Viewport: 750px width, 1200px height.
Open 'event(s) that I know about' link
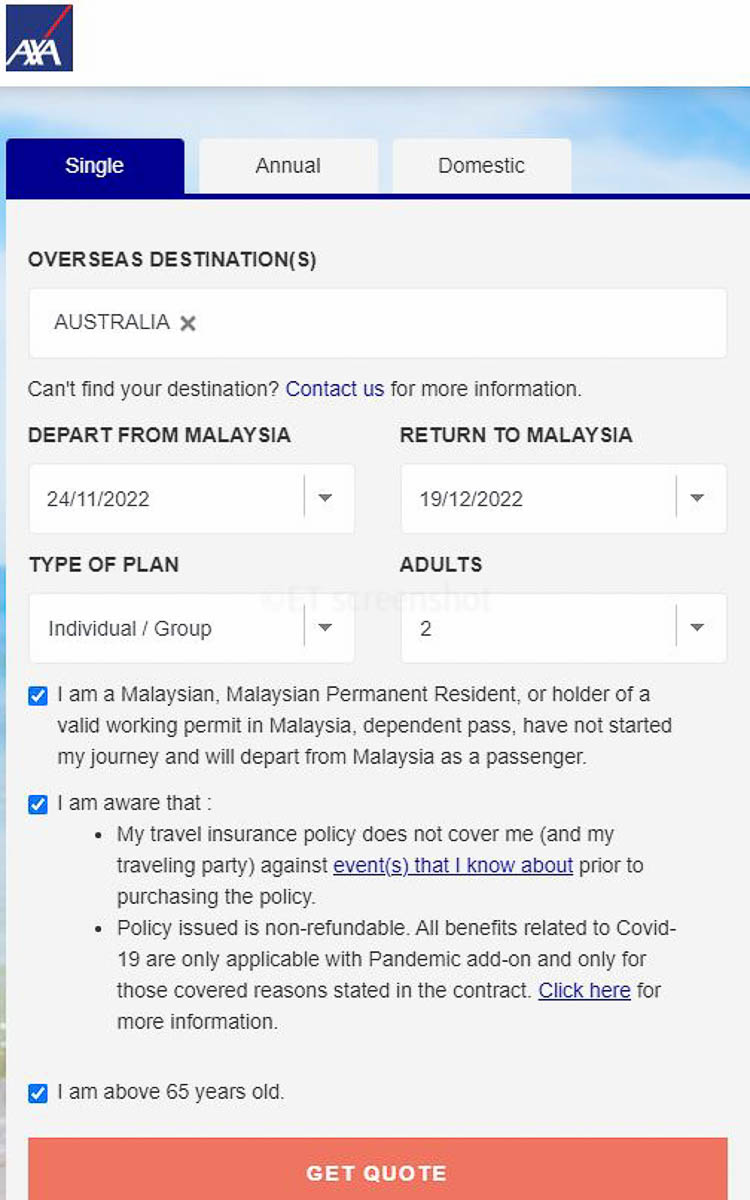pyautogui.click(x=453, y=865)
